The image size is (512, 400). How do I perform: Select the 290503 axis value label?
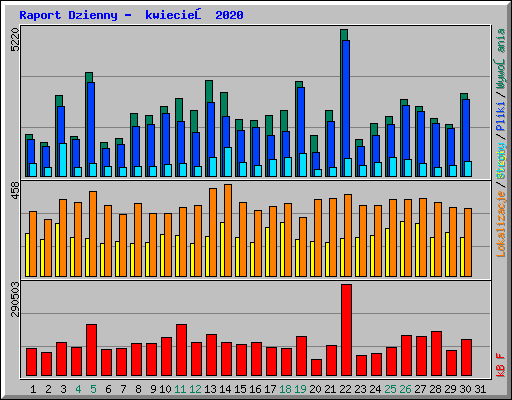(15, 299)
